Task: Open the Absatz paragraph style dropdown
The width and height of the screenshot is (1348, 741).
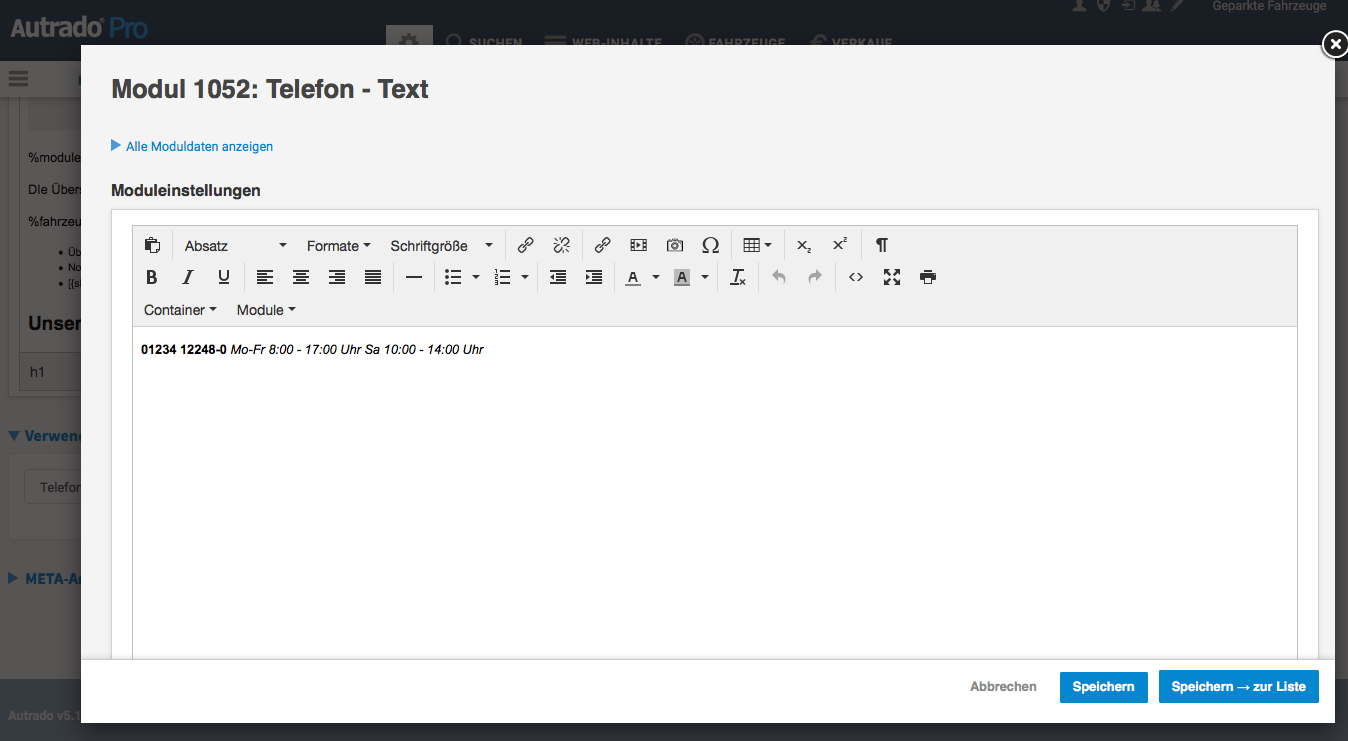Action: [x=235, y=245]
